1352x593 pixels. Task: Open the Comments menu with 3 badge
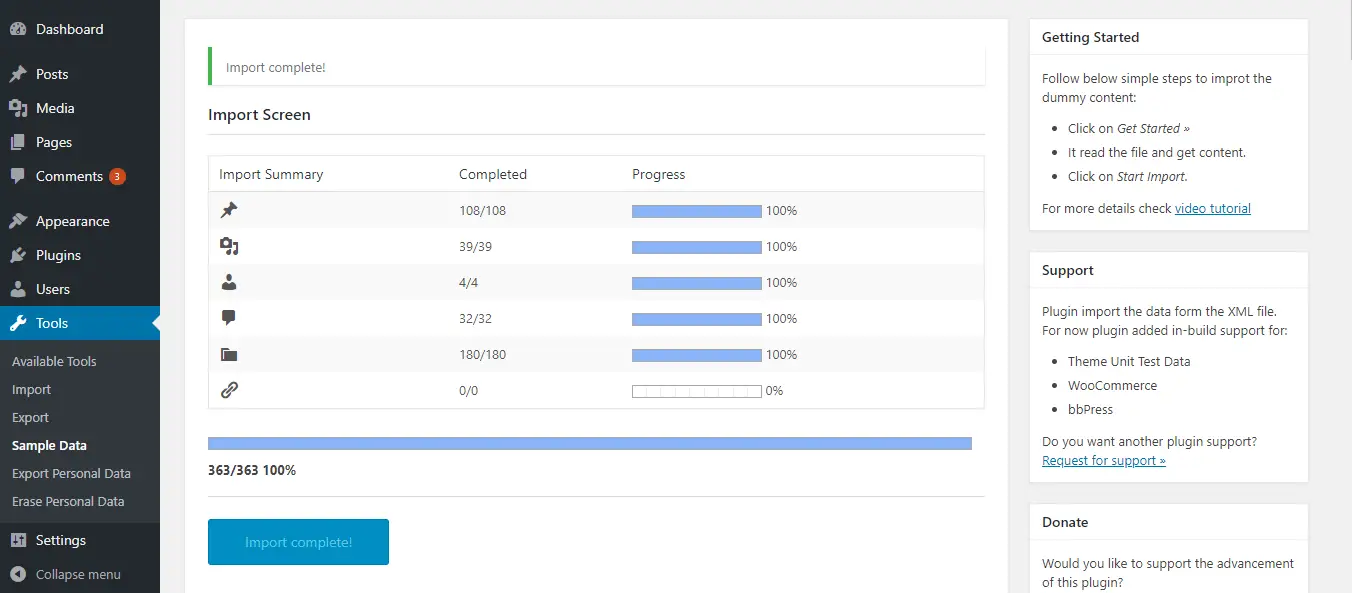point(80,176)
